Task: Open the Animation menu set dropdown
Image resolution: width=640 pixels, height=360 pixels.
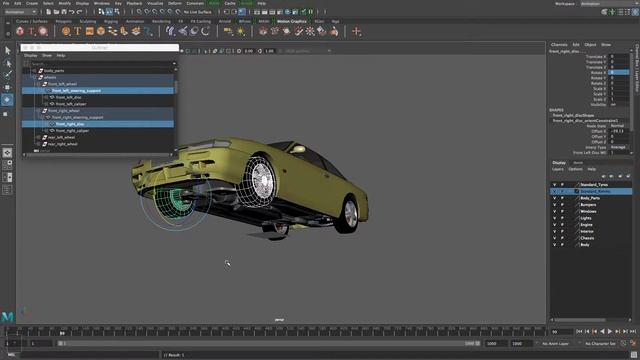Action: point(20,12)
